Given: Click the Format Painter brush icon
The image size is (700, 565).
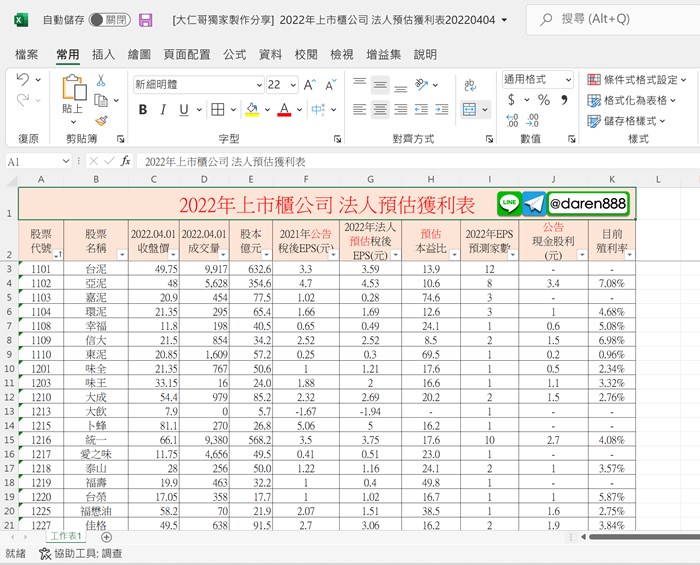Looking at the screenshot, I should coord(100,120).
